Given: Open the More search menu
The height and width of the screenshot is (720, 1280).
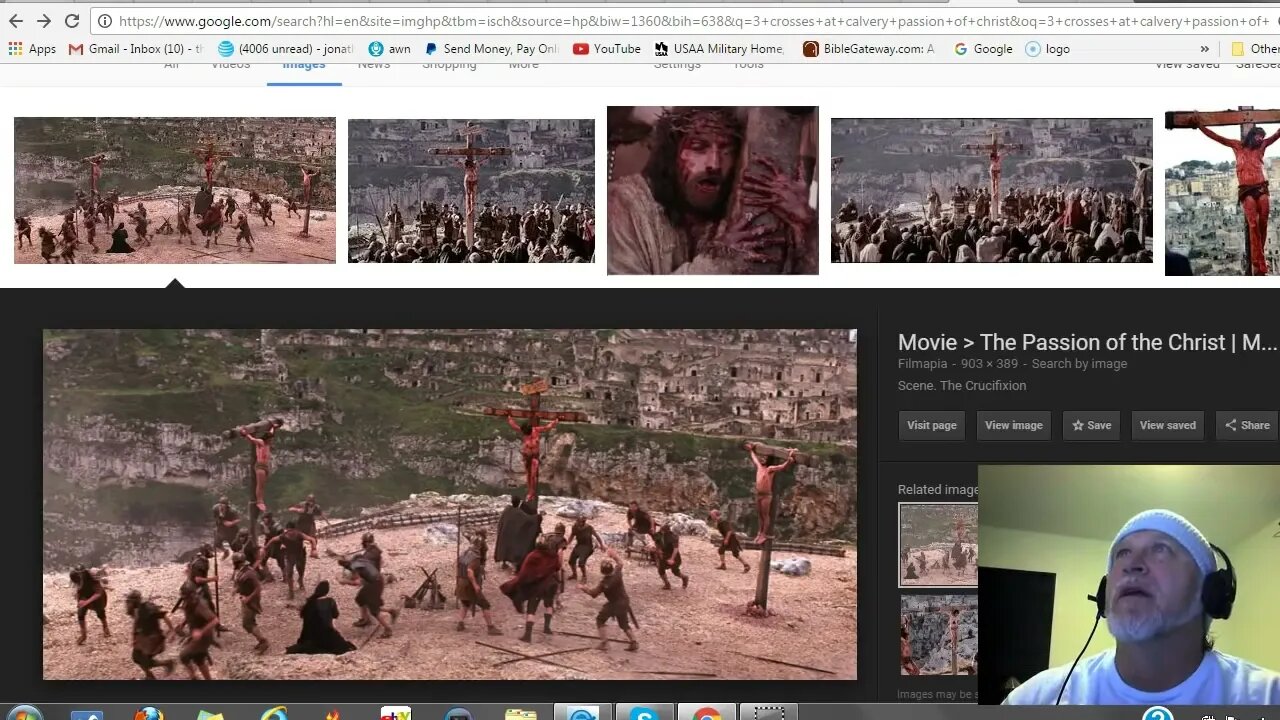Looking at the screenshot, I should pos(523,65).
